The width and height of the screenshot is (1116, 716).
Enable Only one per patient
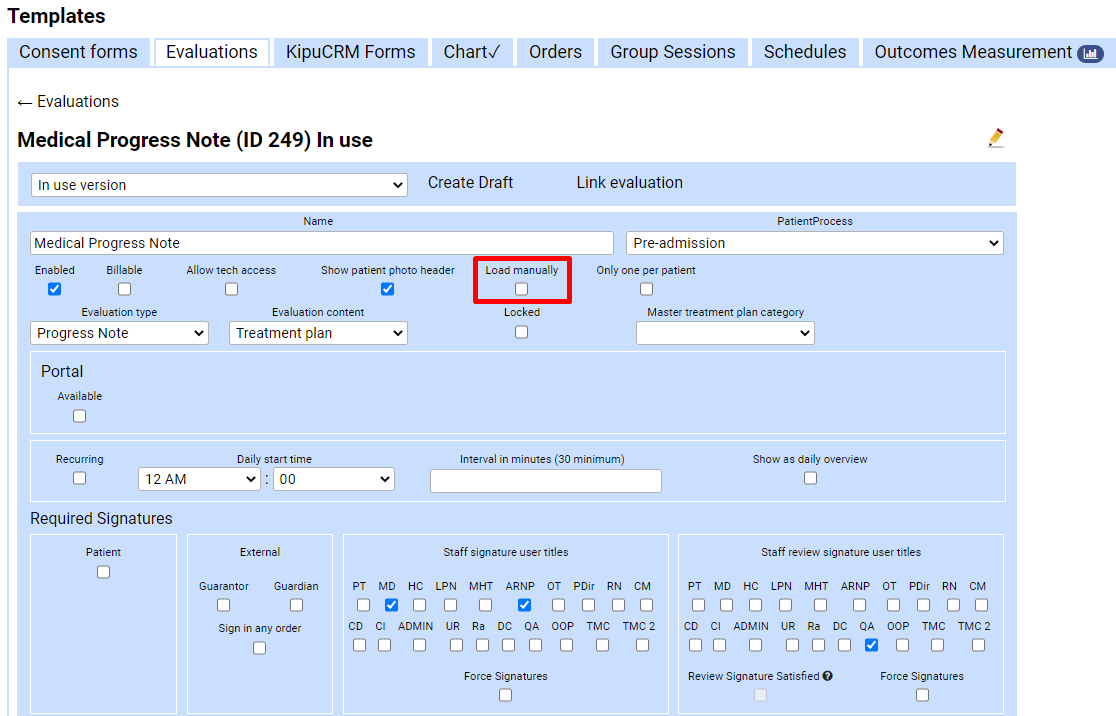tap(646, 289)
